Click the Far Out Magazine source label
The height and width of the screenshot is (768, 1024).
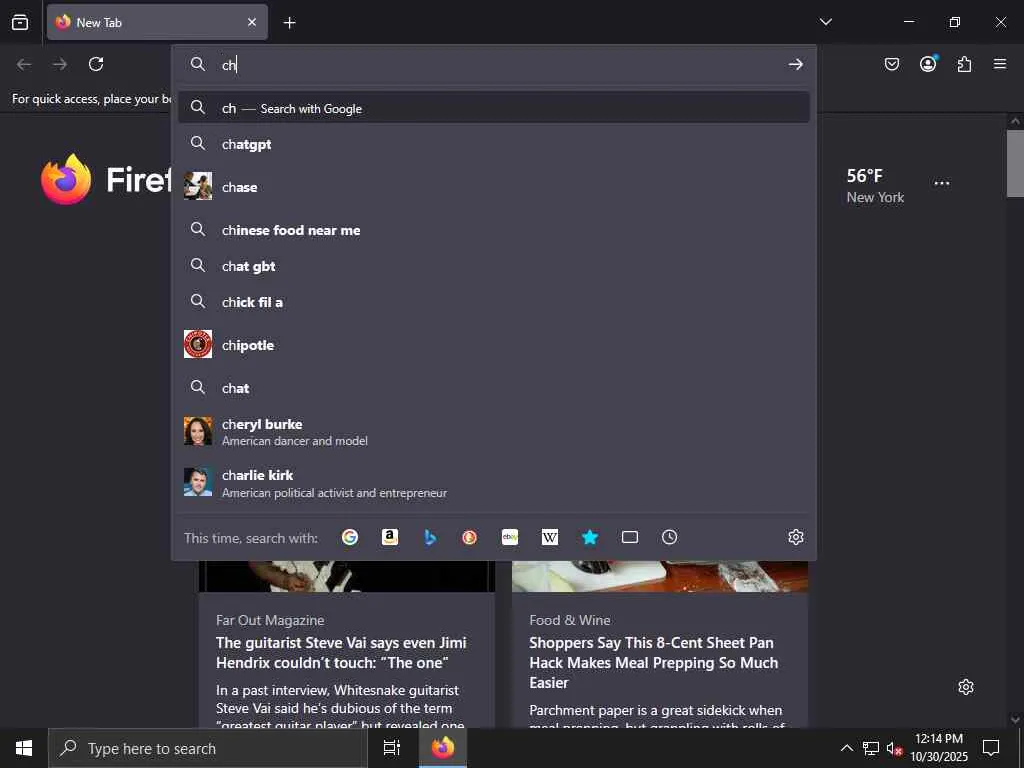(270, 620)
